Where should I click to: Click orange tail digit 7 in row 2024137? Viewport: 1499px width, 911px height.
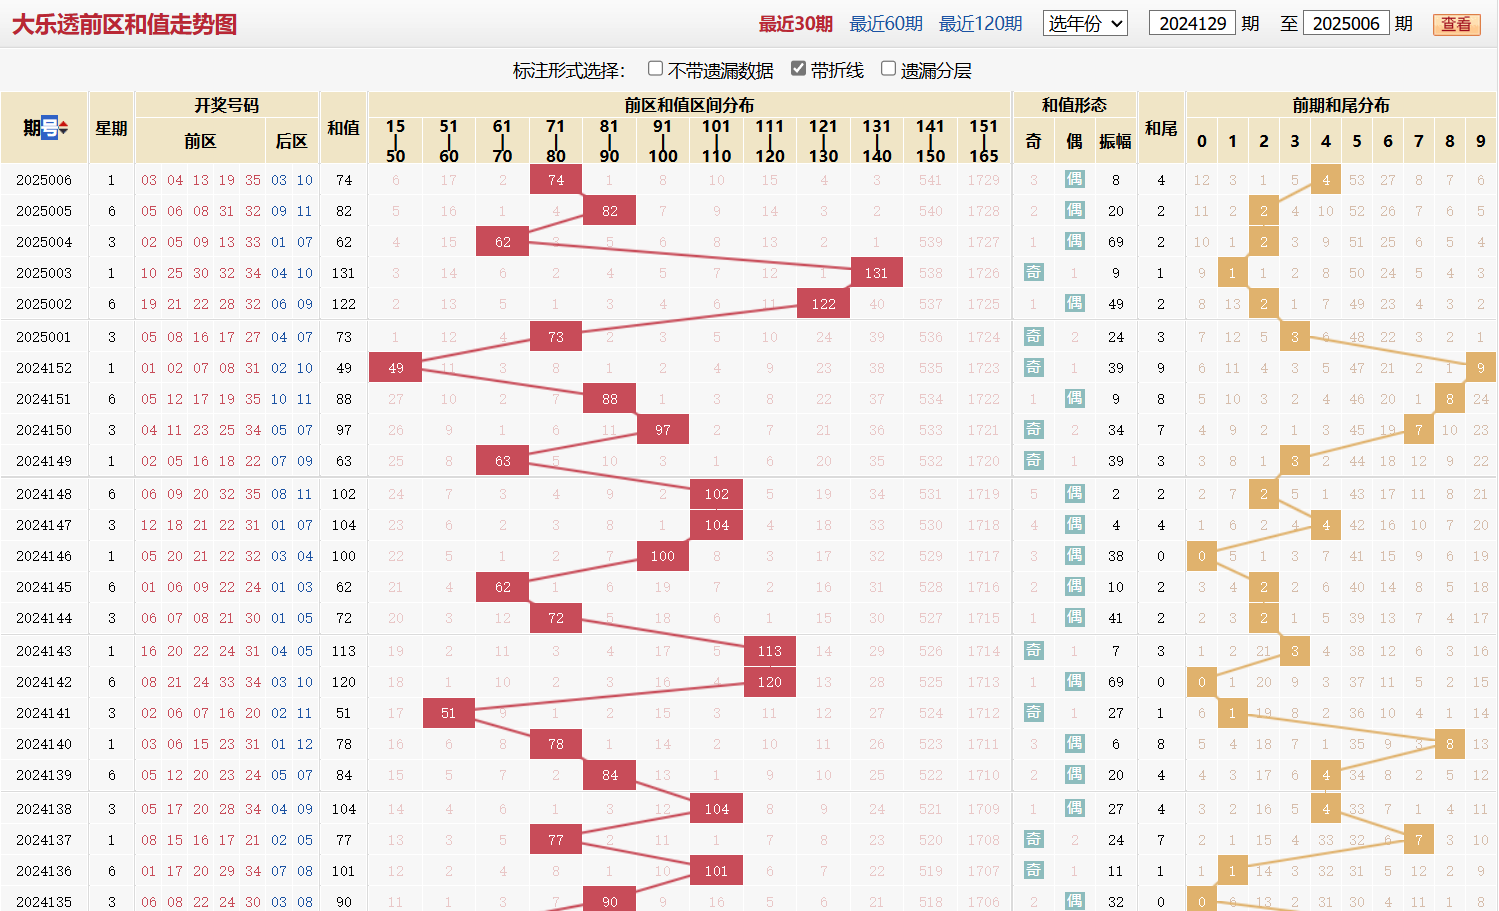[1419, 840]
